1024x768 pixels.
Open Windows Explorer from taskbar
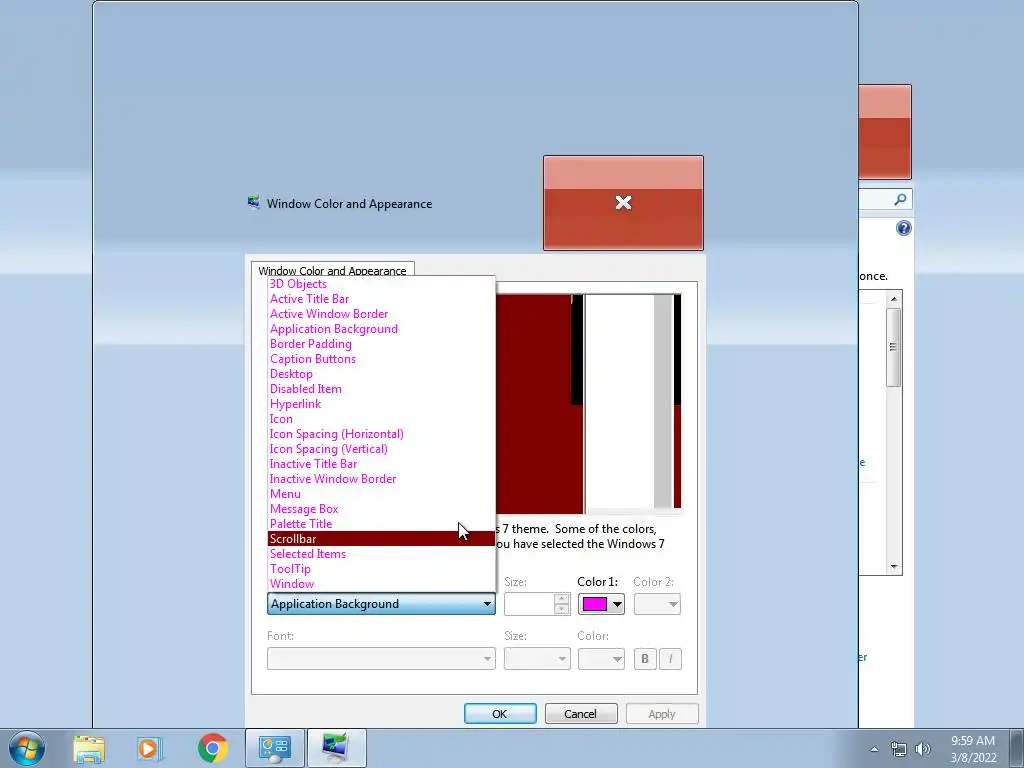tap(89, 748)
